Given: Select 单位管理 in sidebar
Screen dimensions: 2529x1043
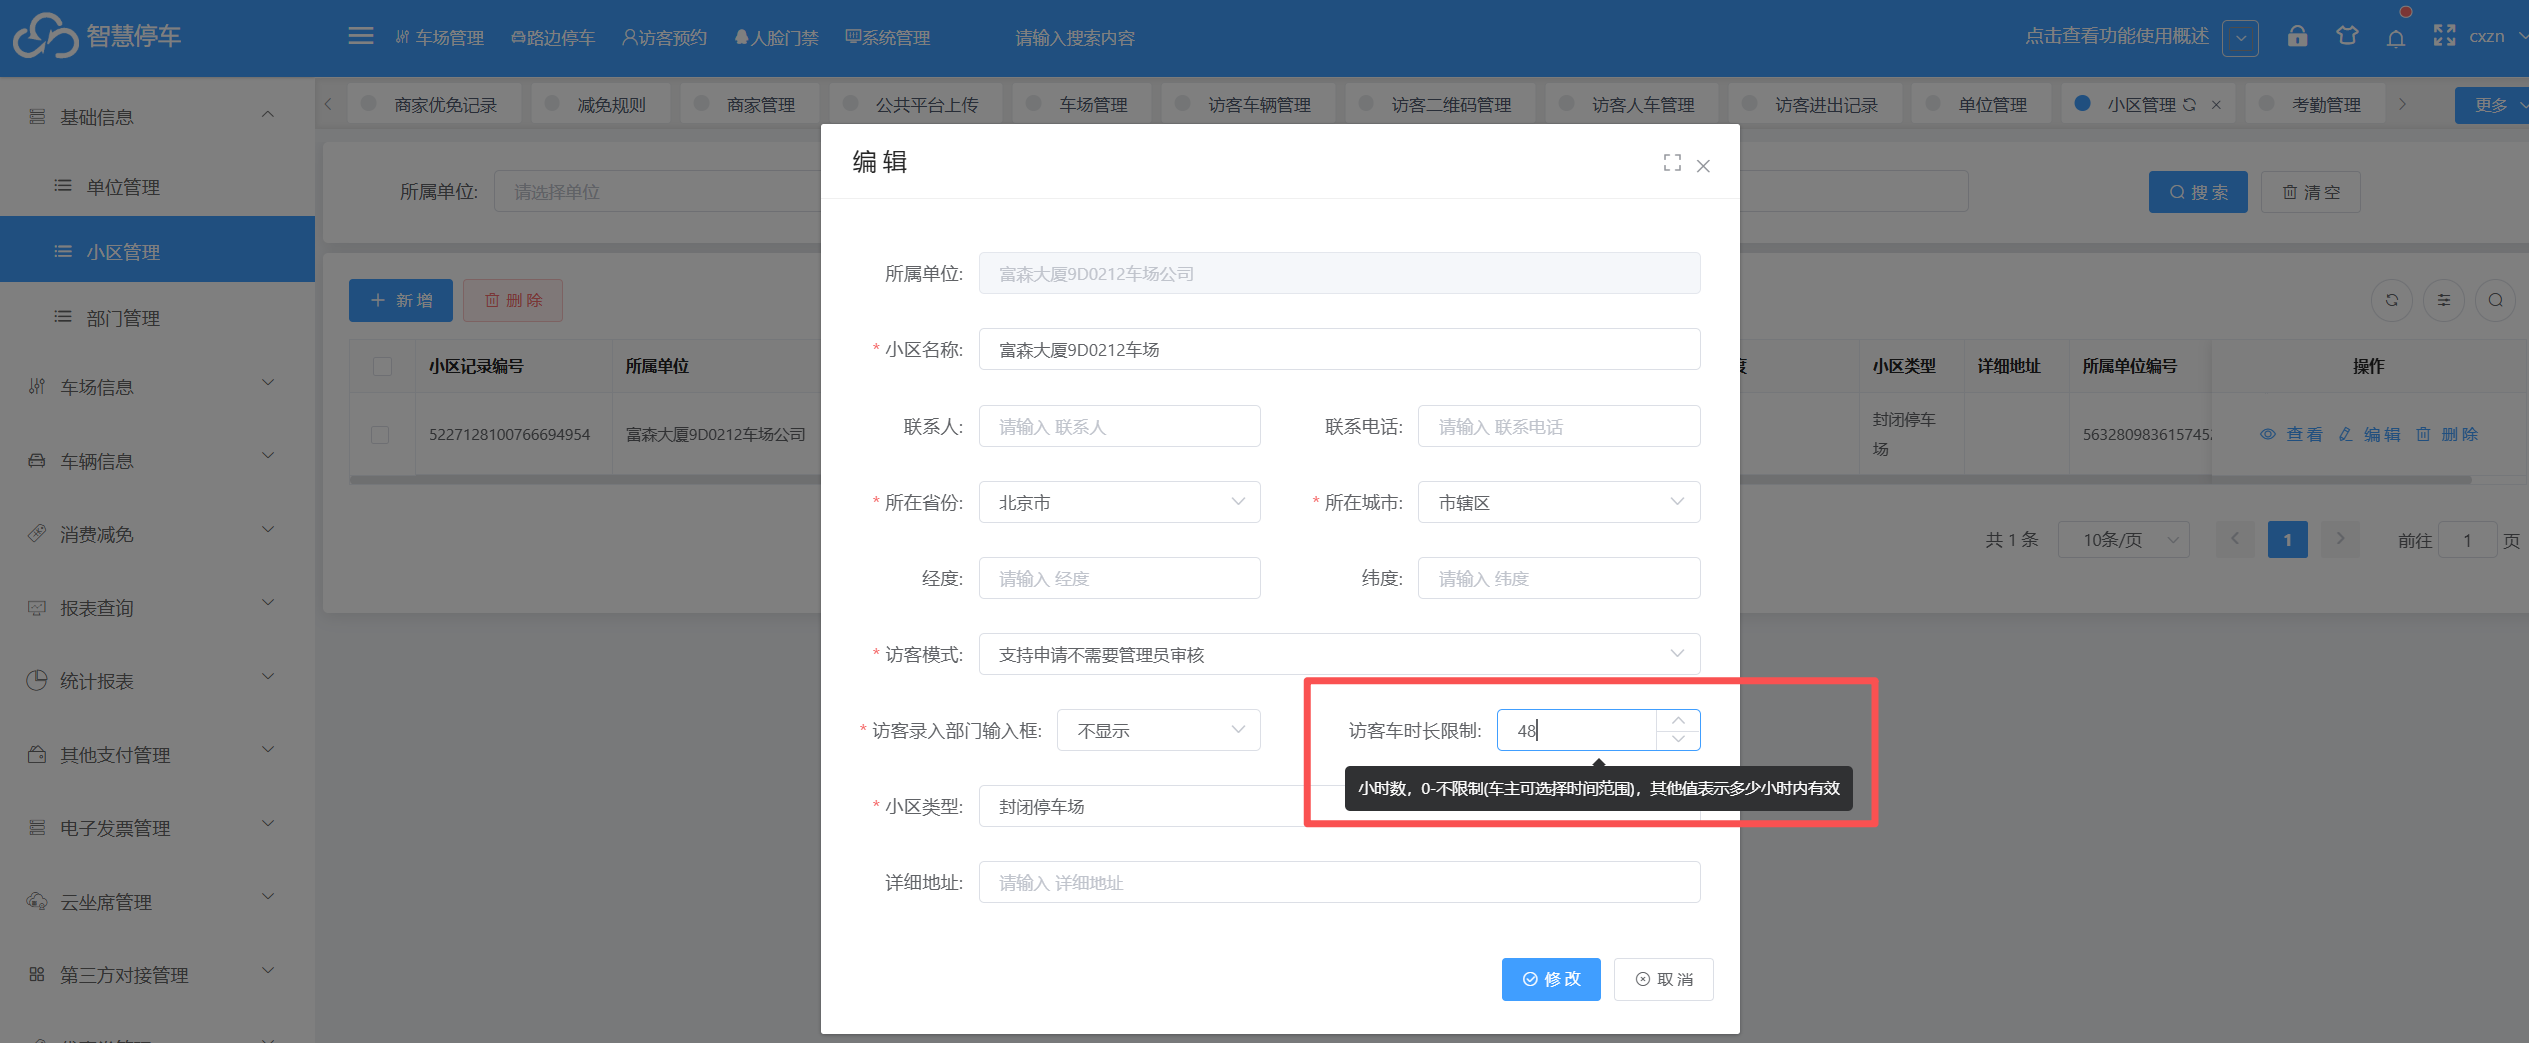Looking at the screenshot, I should 157,187.
